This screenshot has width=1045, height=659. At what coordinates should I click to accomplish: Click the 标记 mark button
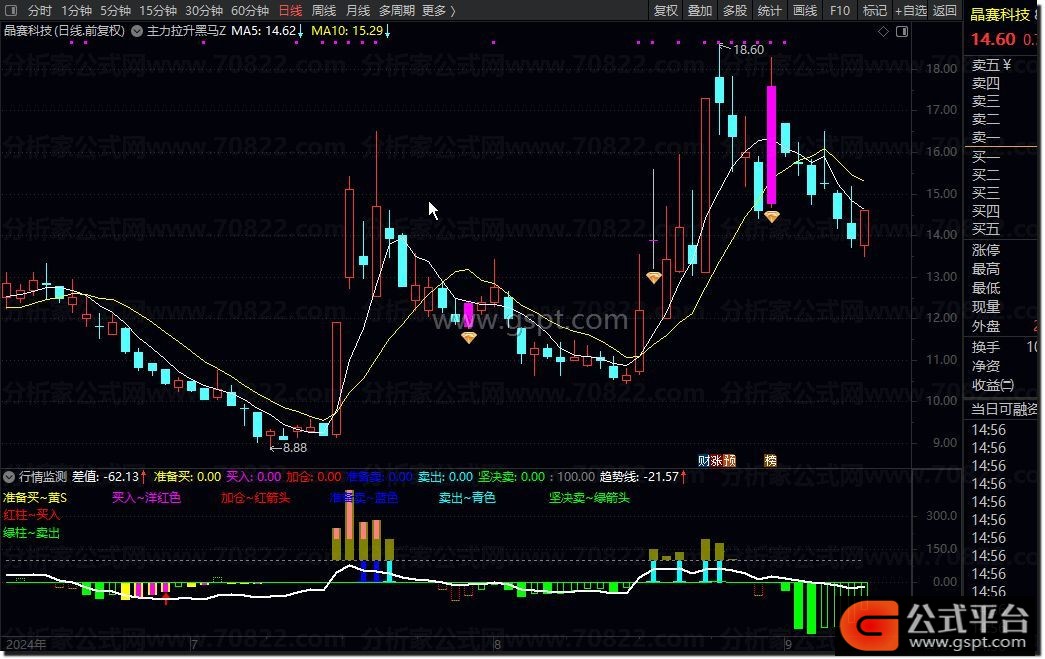(x=874, y=11)
